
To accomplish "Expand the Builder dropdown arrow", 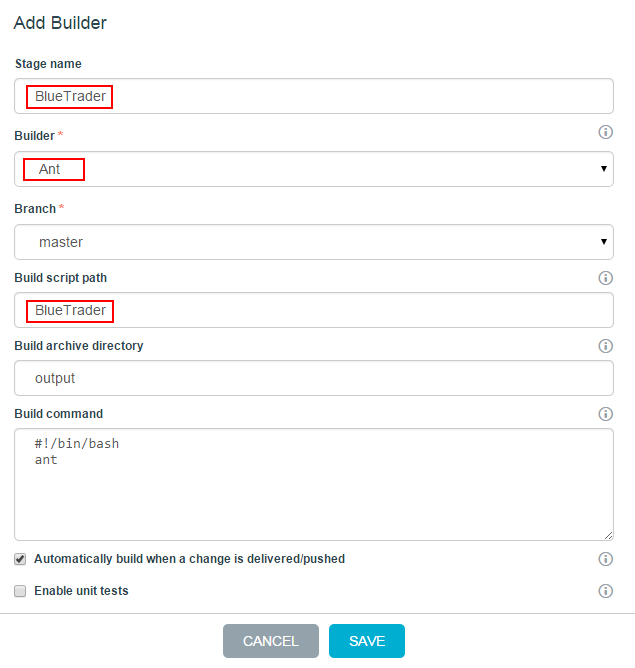I will pyautogui.click(x=604, y=169).
